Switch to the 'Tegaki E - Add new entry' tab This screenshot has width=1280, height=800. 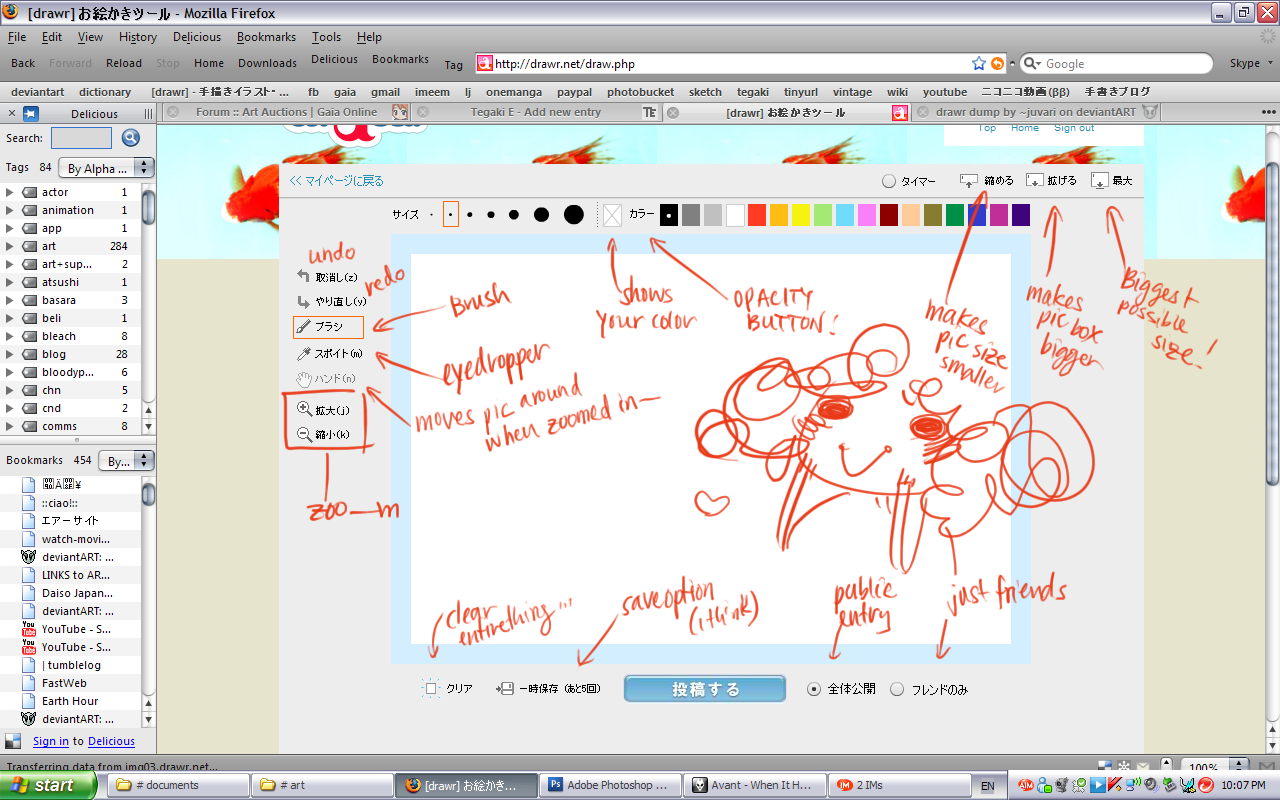click(x=536, y=112)
